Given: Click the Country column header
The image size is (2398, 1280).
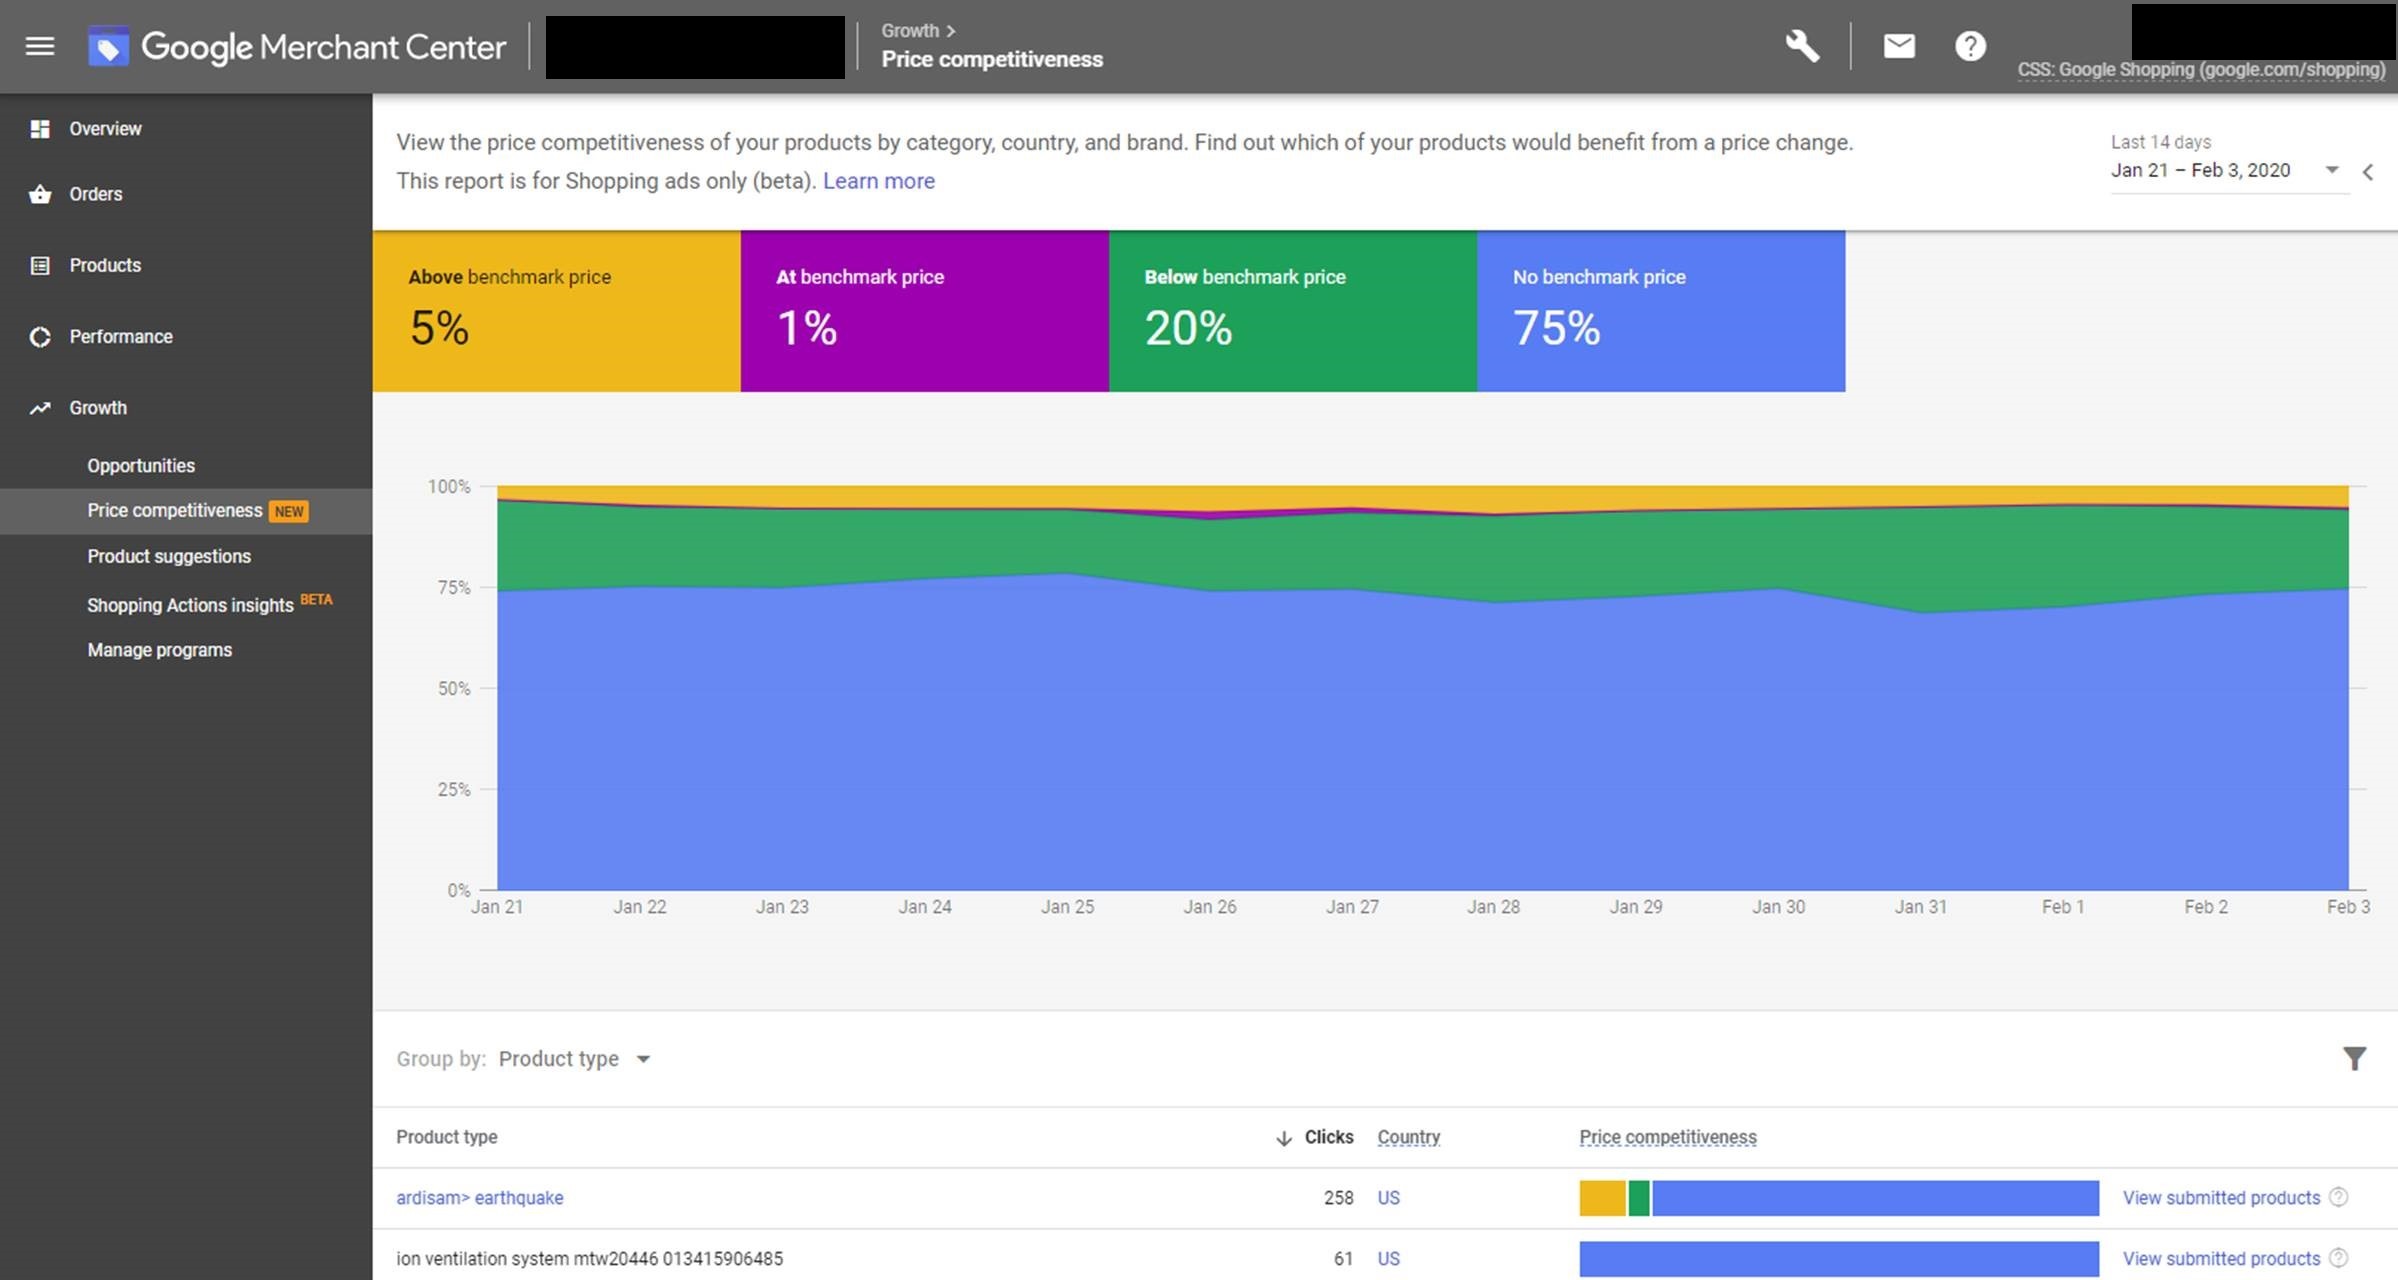Looking at the screenshot, I should click(x=1409, y=1137).
